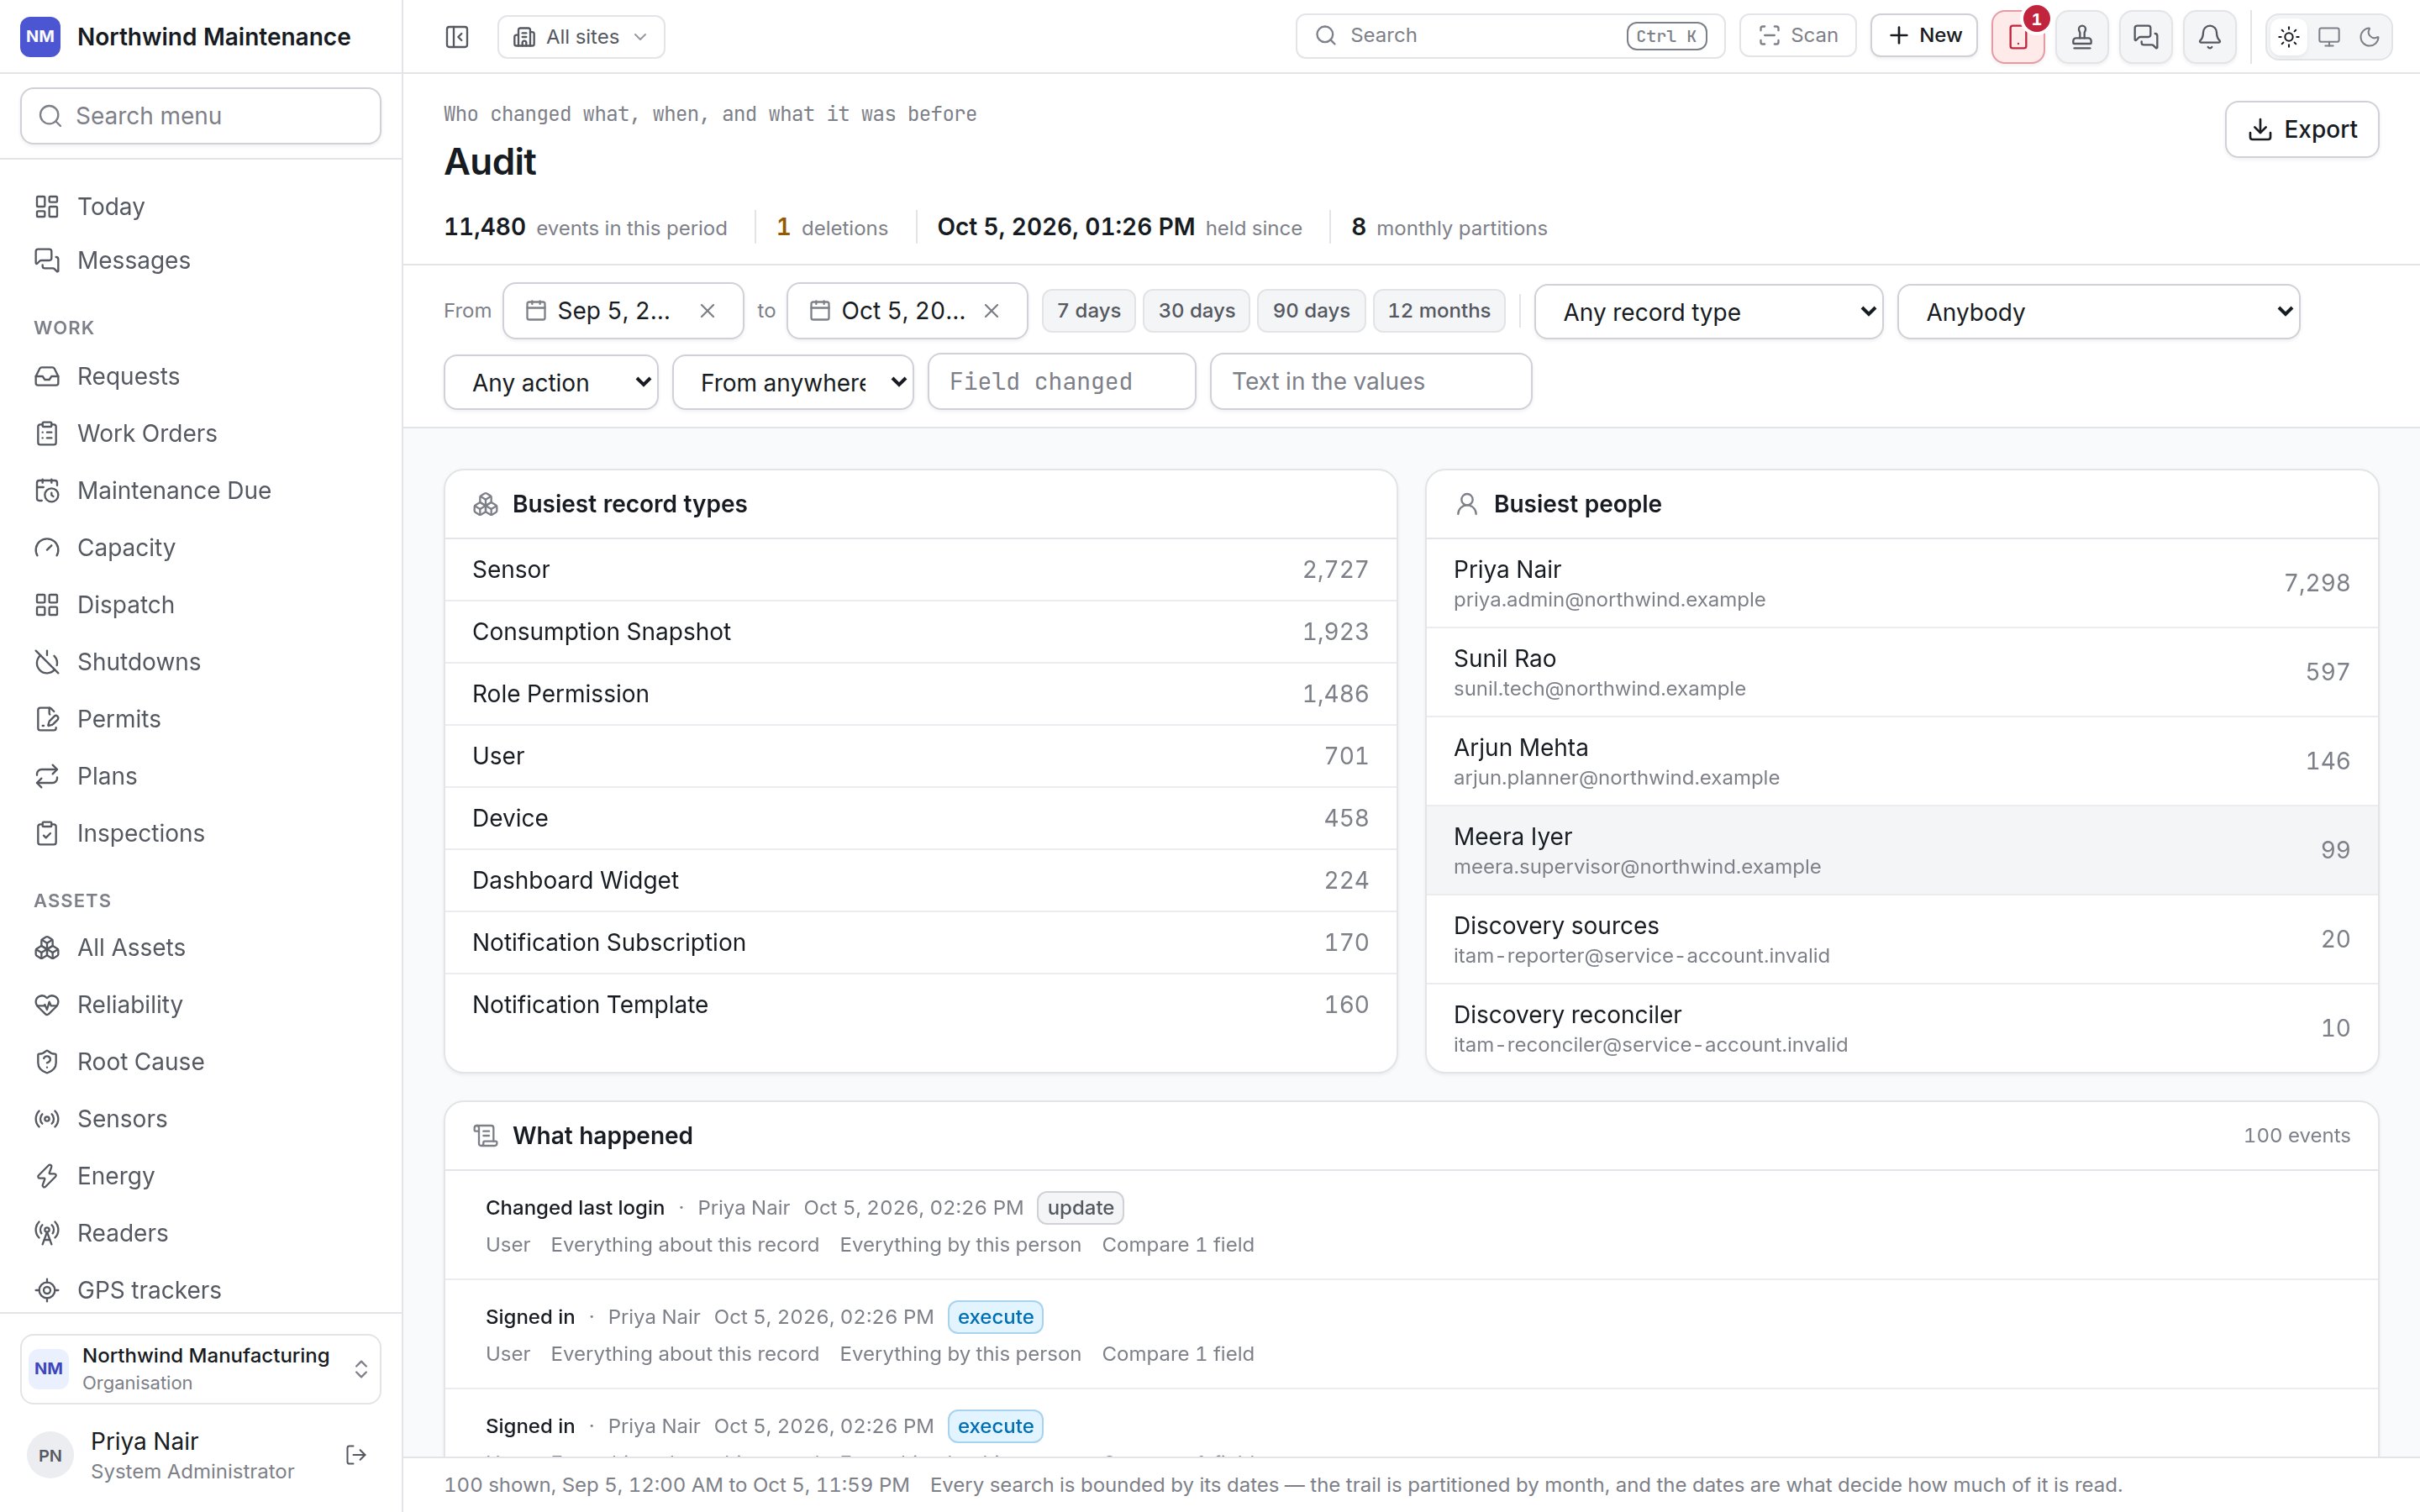The width and height of the screenshot is (2420, 1512).
Task: Select the Sensor record type row
Action: click(x=920, y=570)
